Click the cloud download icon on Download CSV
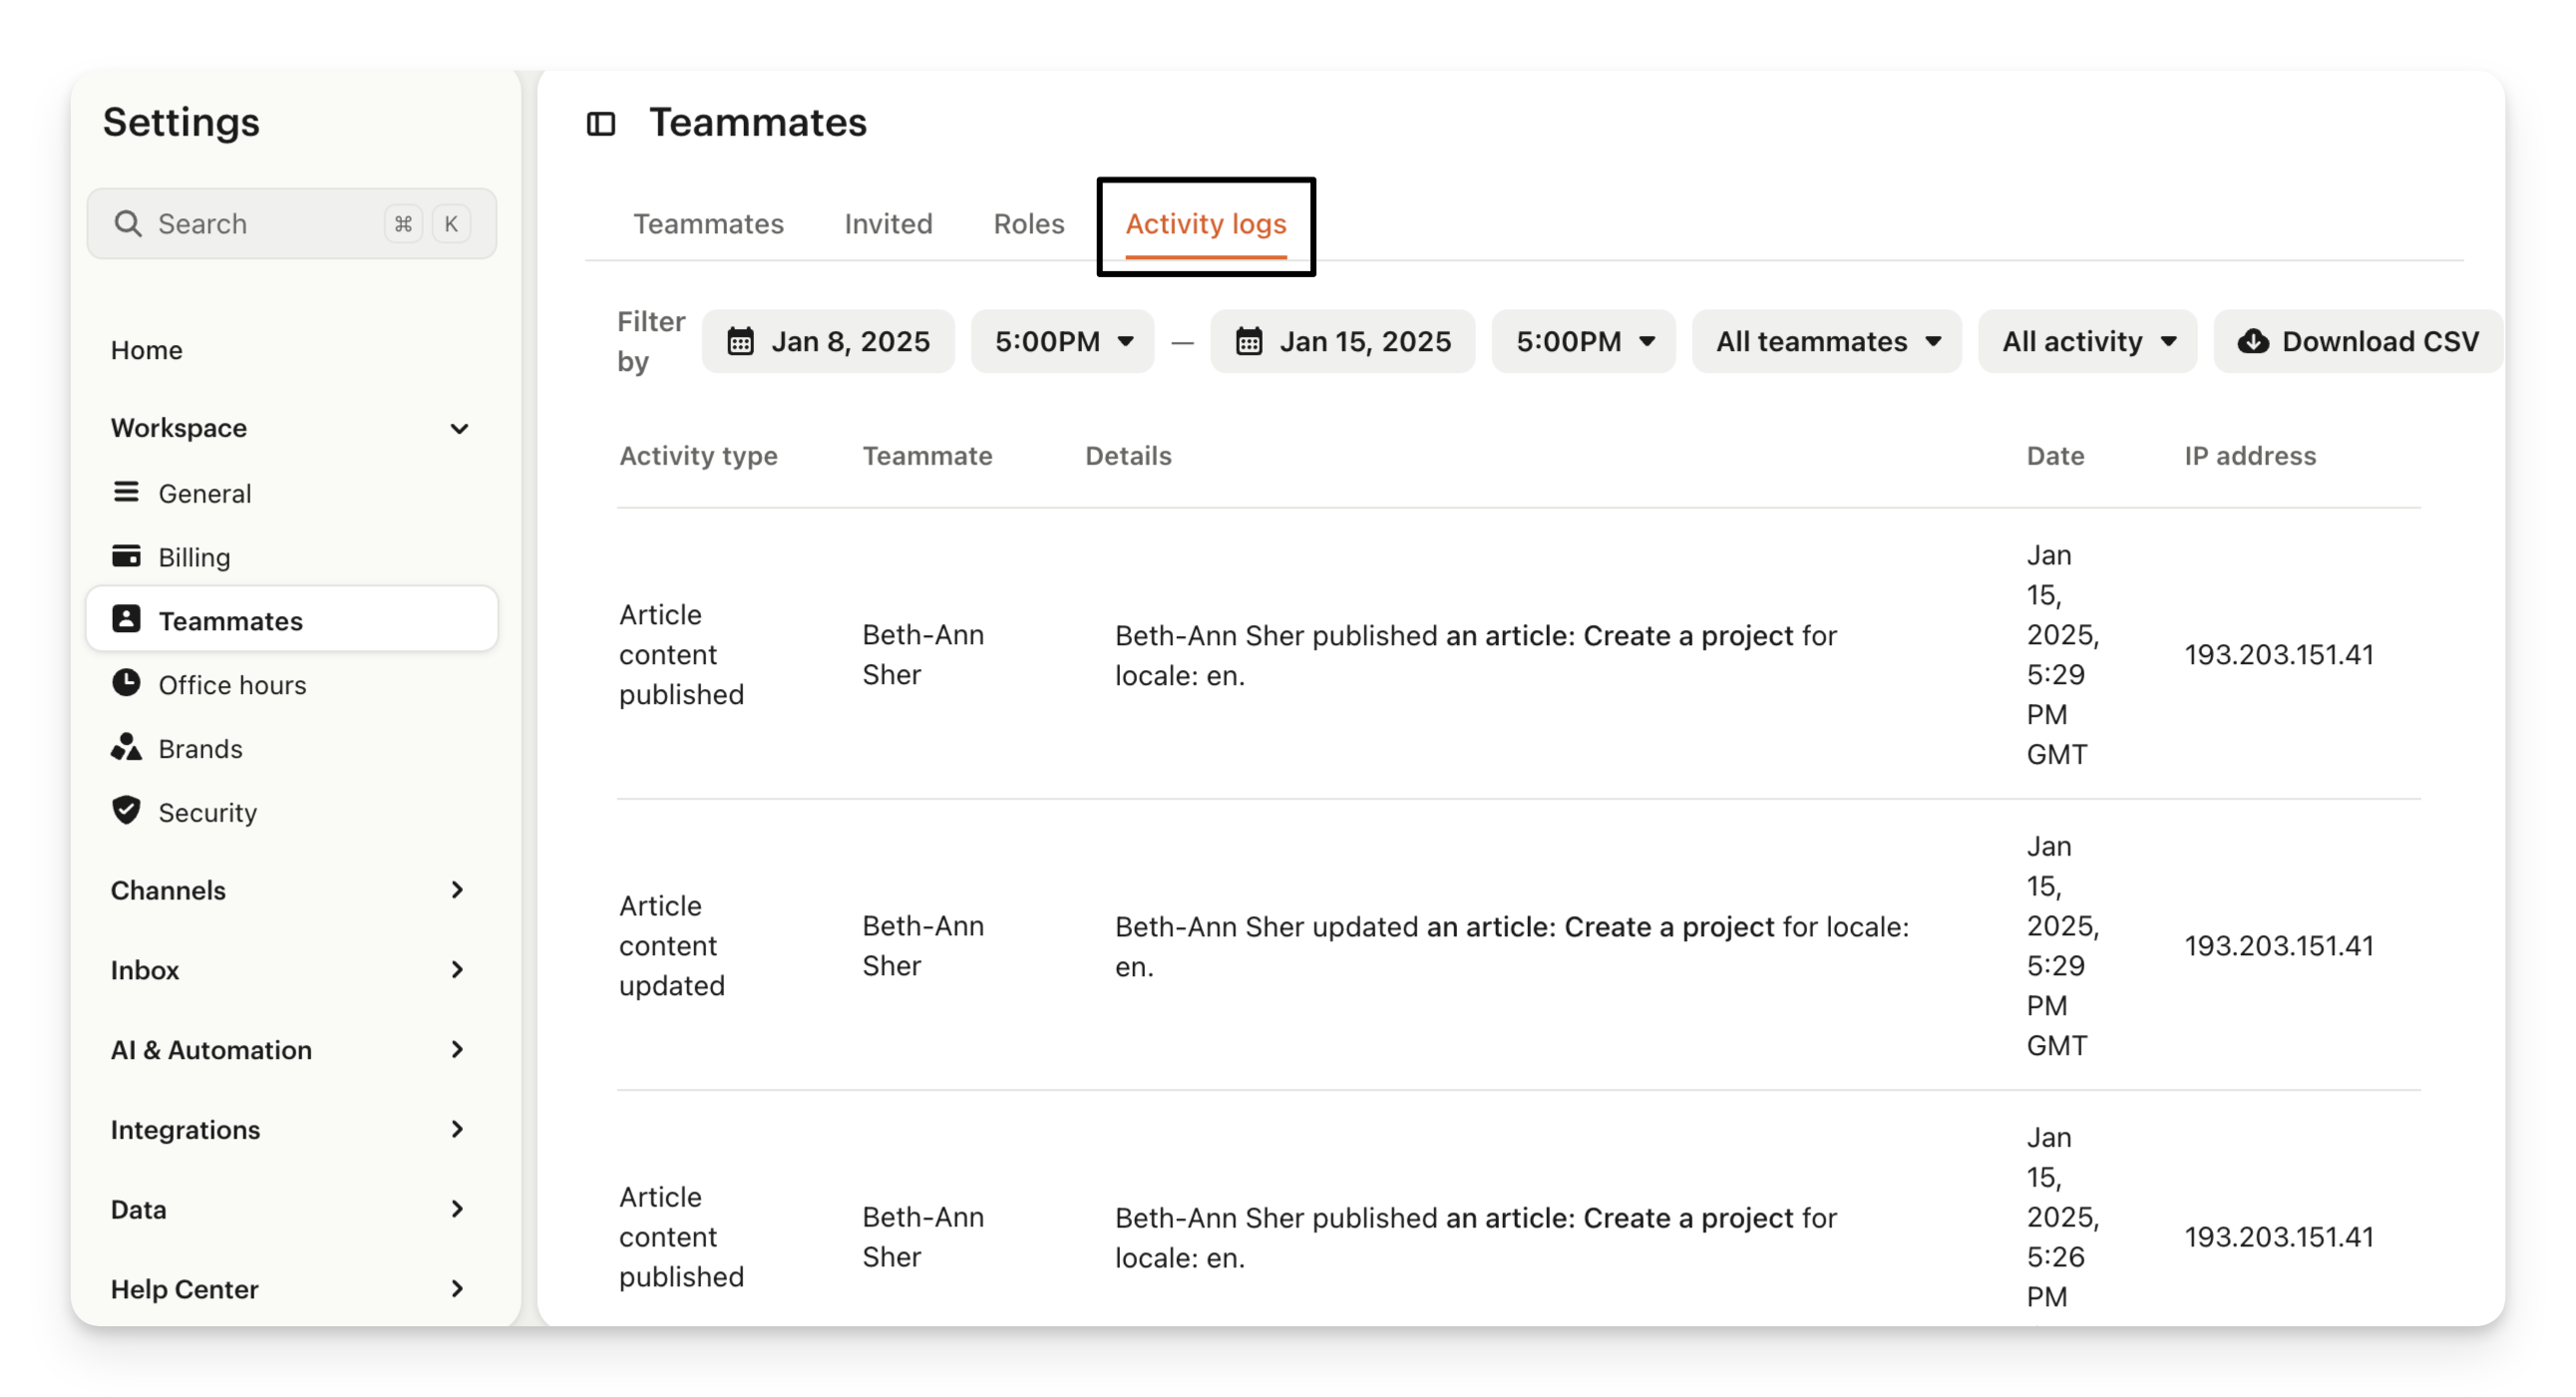 (2253, 342)
